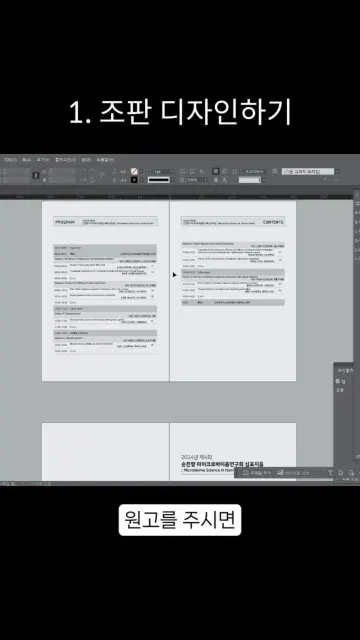Click the bold symposium title line on the lower page
Screen dimensions: 360x640
click(x=222, y=464)
